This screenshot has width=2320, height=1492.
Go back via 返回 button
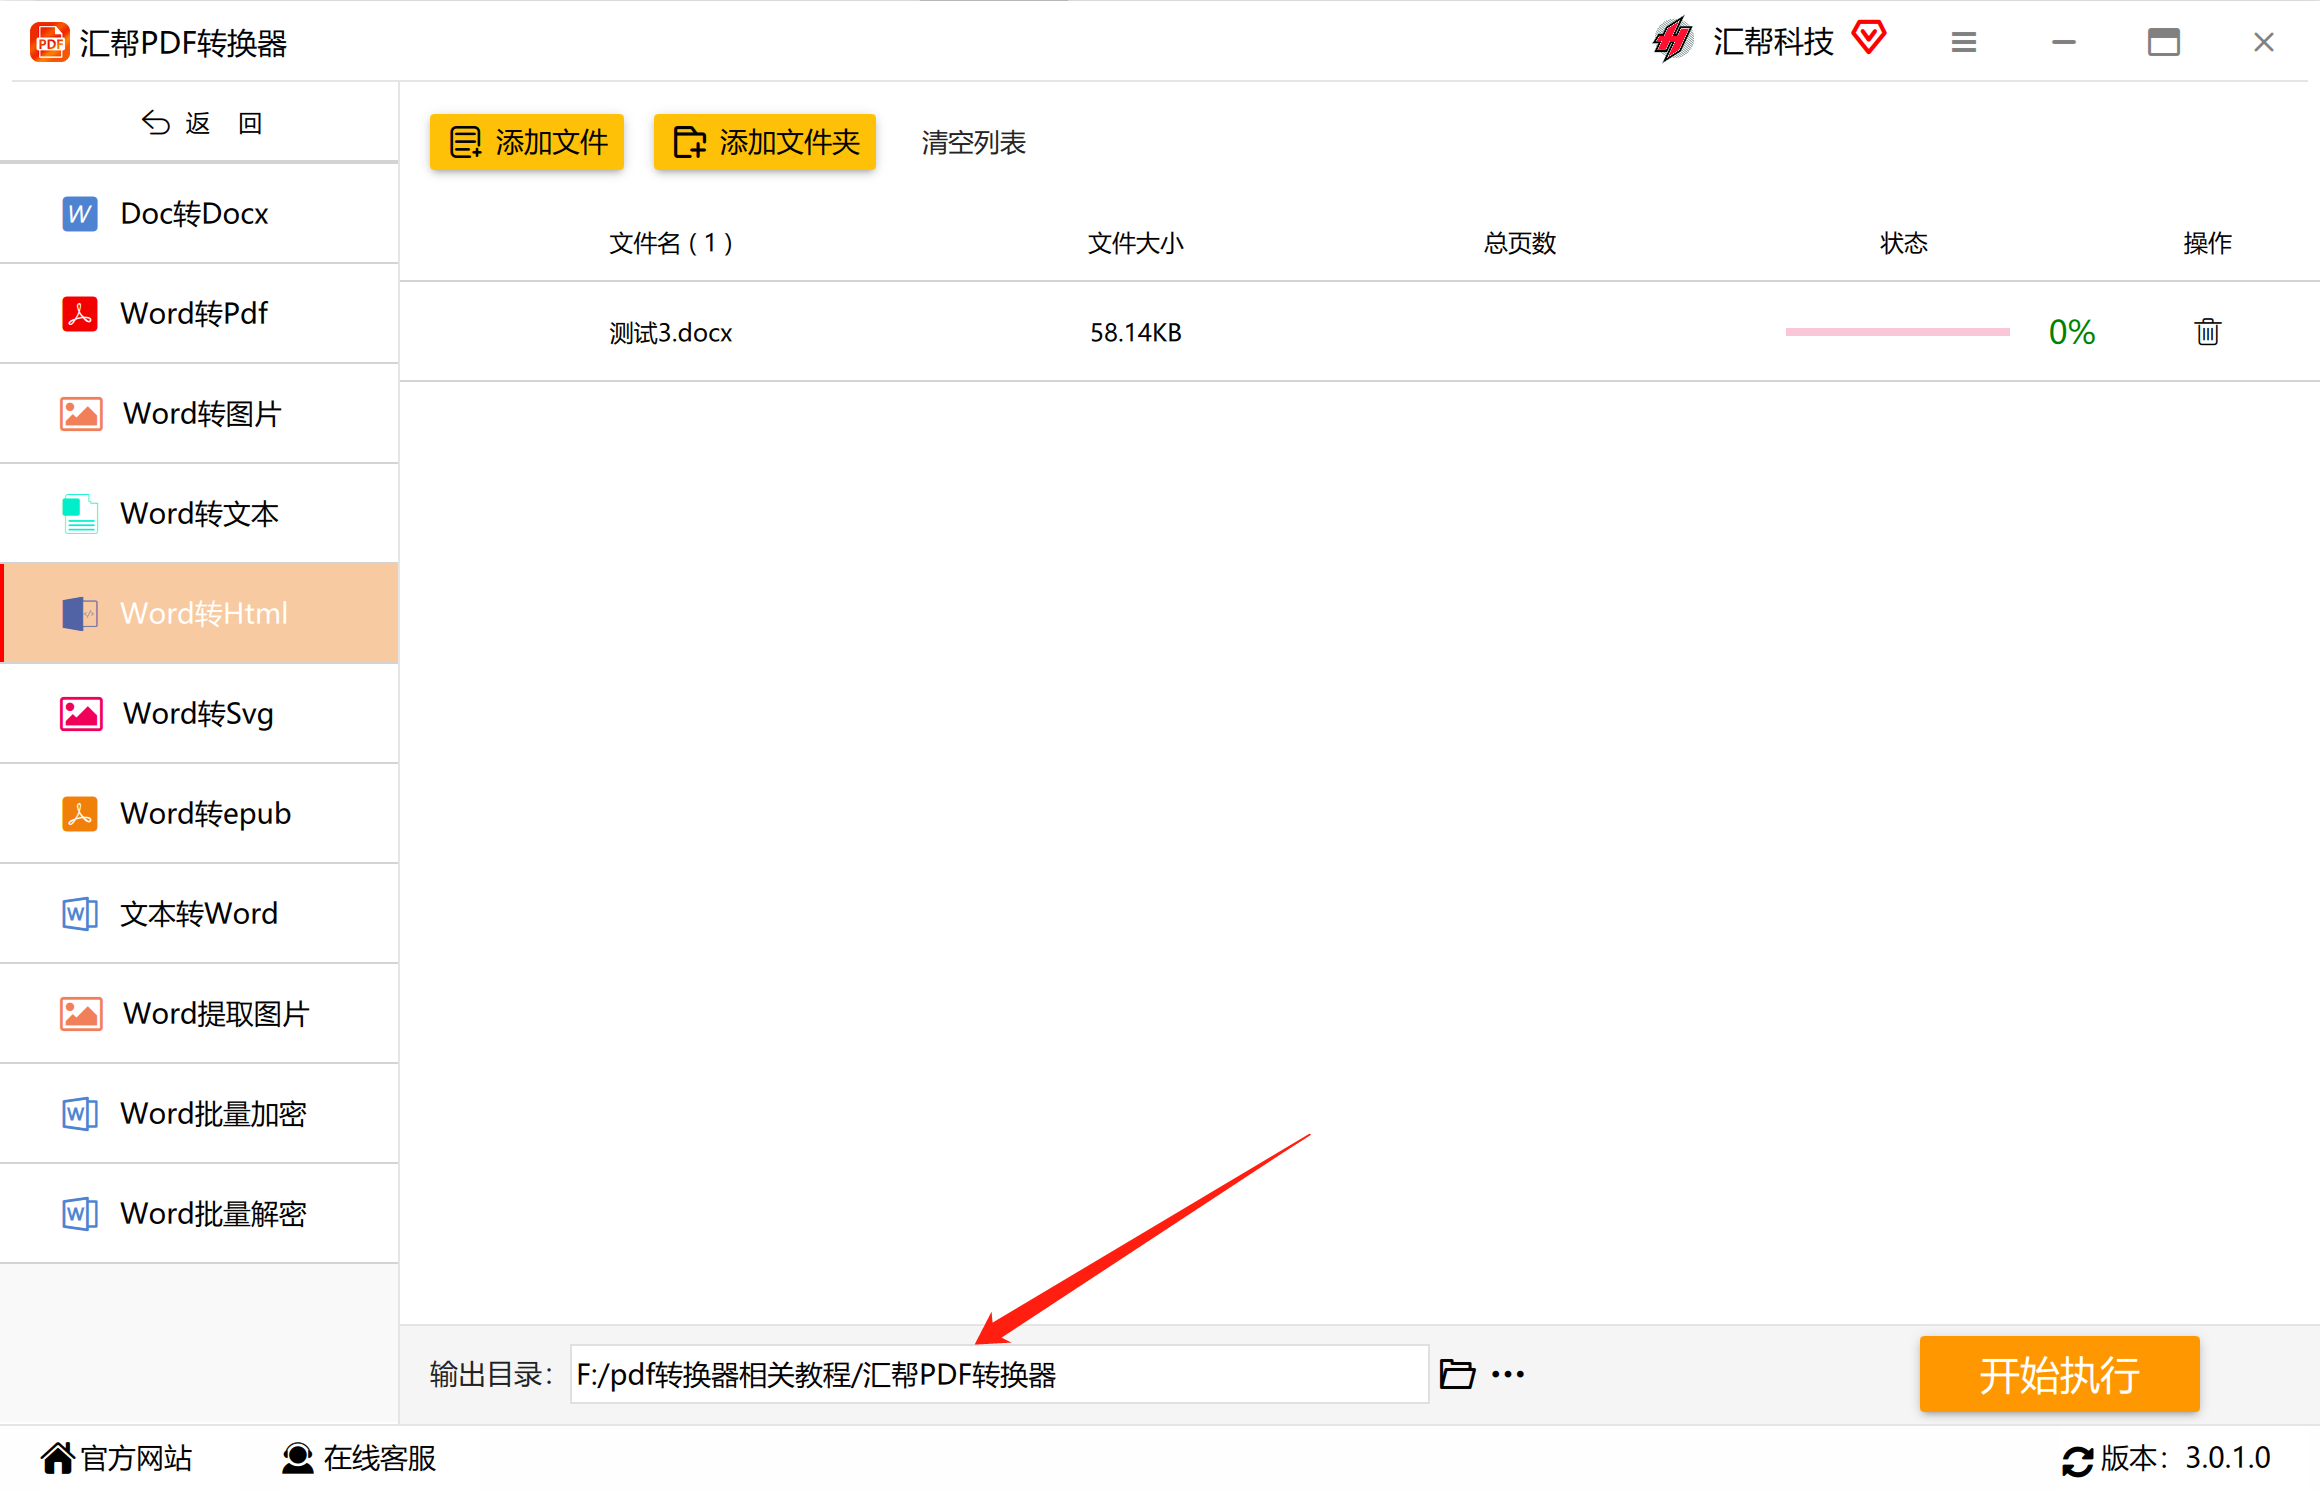[200, 122]
